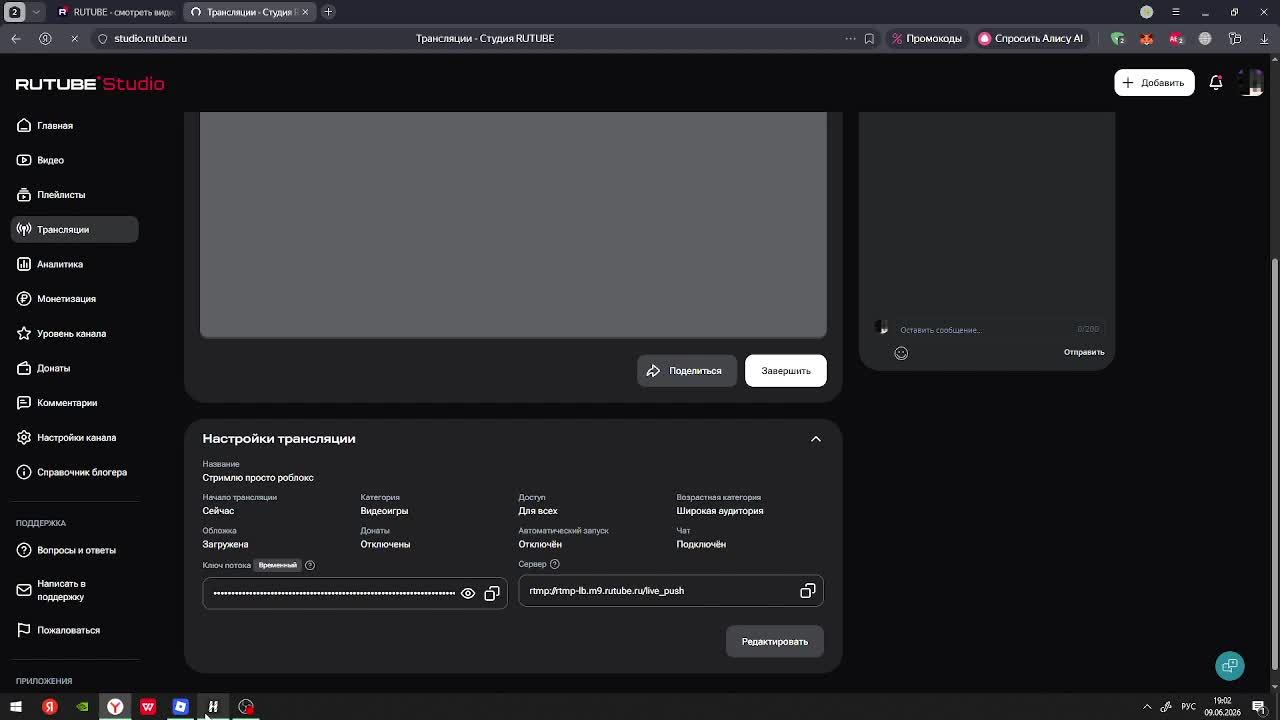Go back in the browser

(16, 38)
